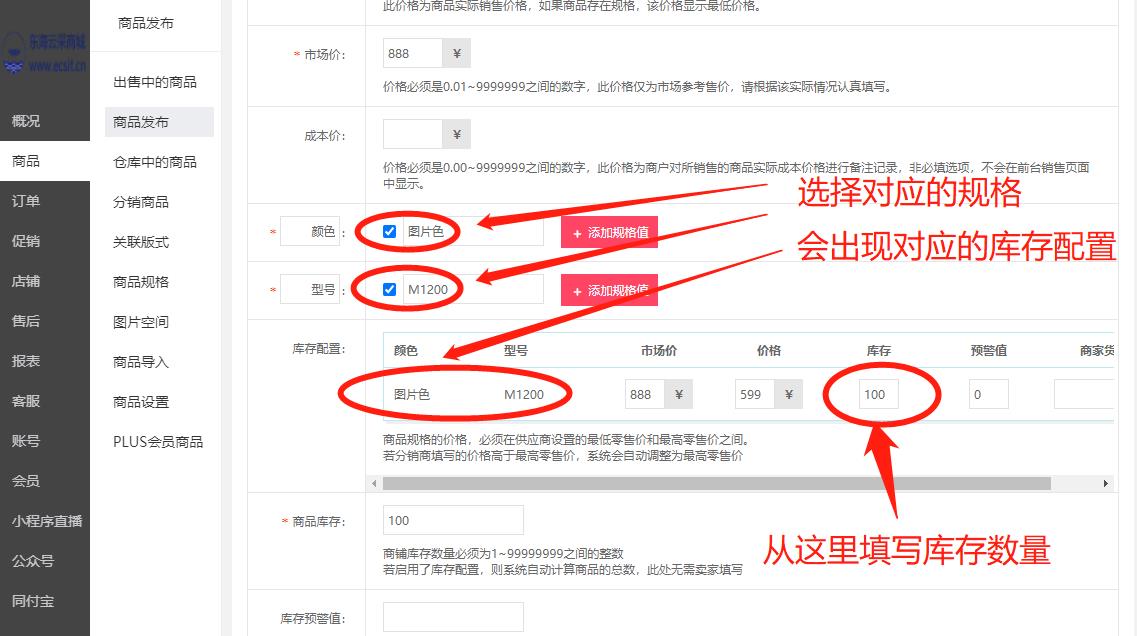Click the 市场价 input field with 888
Image resolution: width=1137 pixels, height=636 pixels.
[412, 53]
